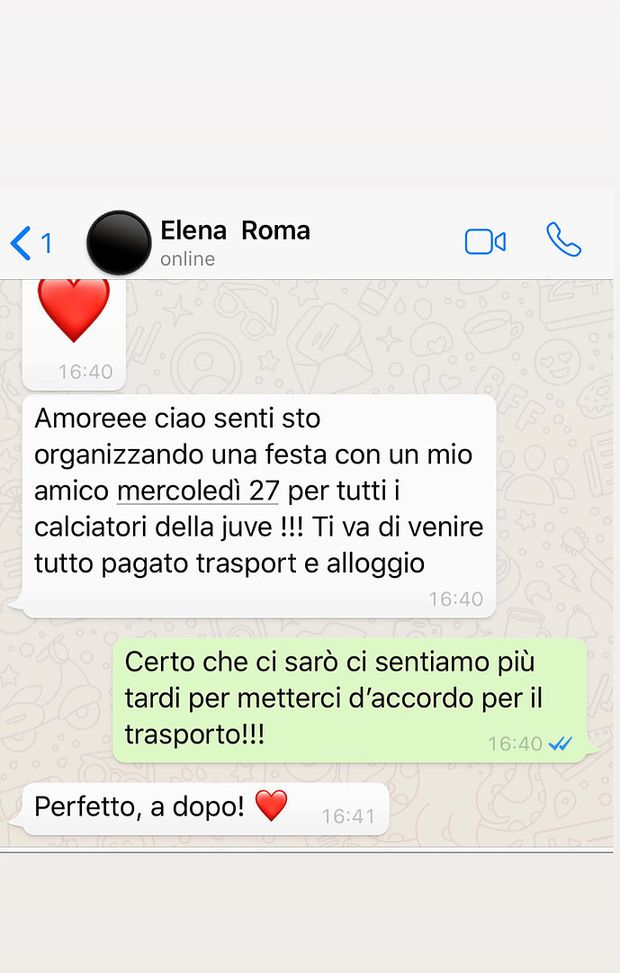Viewport: 620px width, 973px height.
Task: Tap the unread count 1 beside back arrow
Action: pos(47,243)
